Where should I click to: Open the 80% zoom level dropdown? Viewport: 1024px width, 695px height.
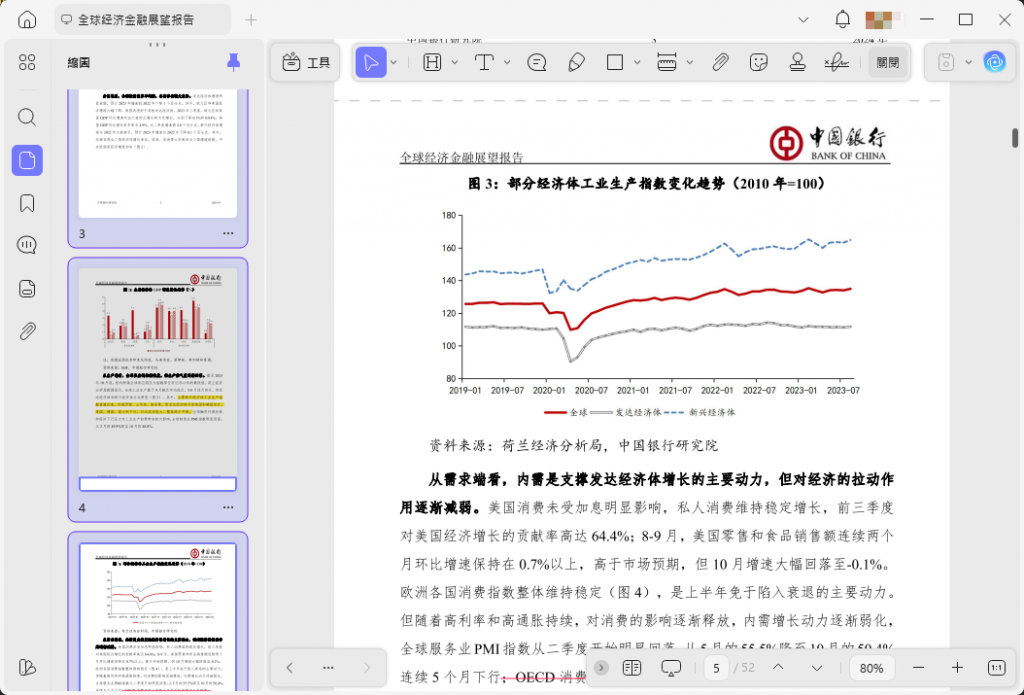(x=871, y=668)
